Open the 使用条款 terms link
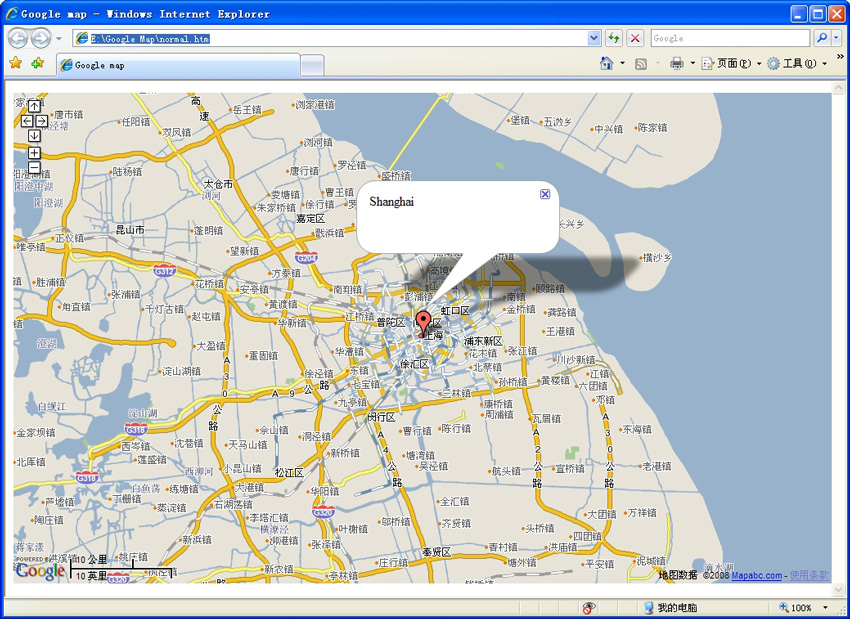The image size is (850, 619). (809, 576)
